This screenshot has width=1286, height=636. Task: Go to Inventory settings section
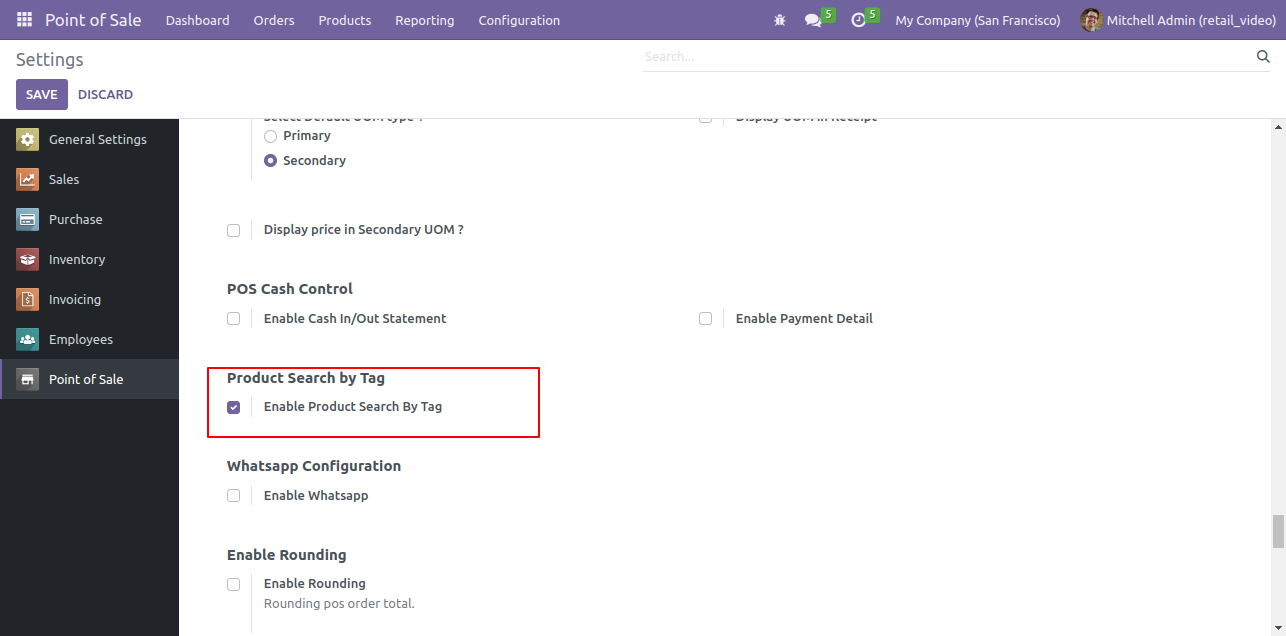(89, 260)
